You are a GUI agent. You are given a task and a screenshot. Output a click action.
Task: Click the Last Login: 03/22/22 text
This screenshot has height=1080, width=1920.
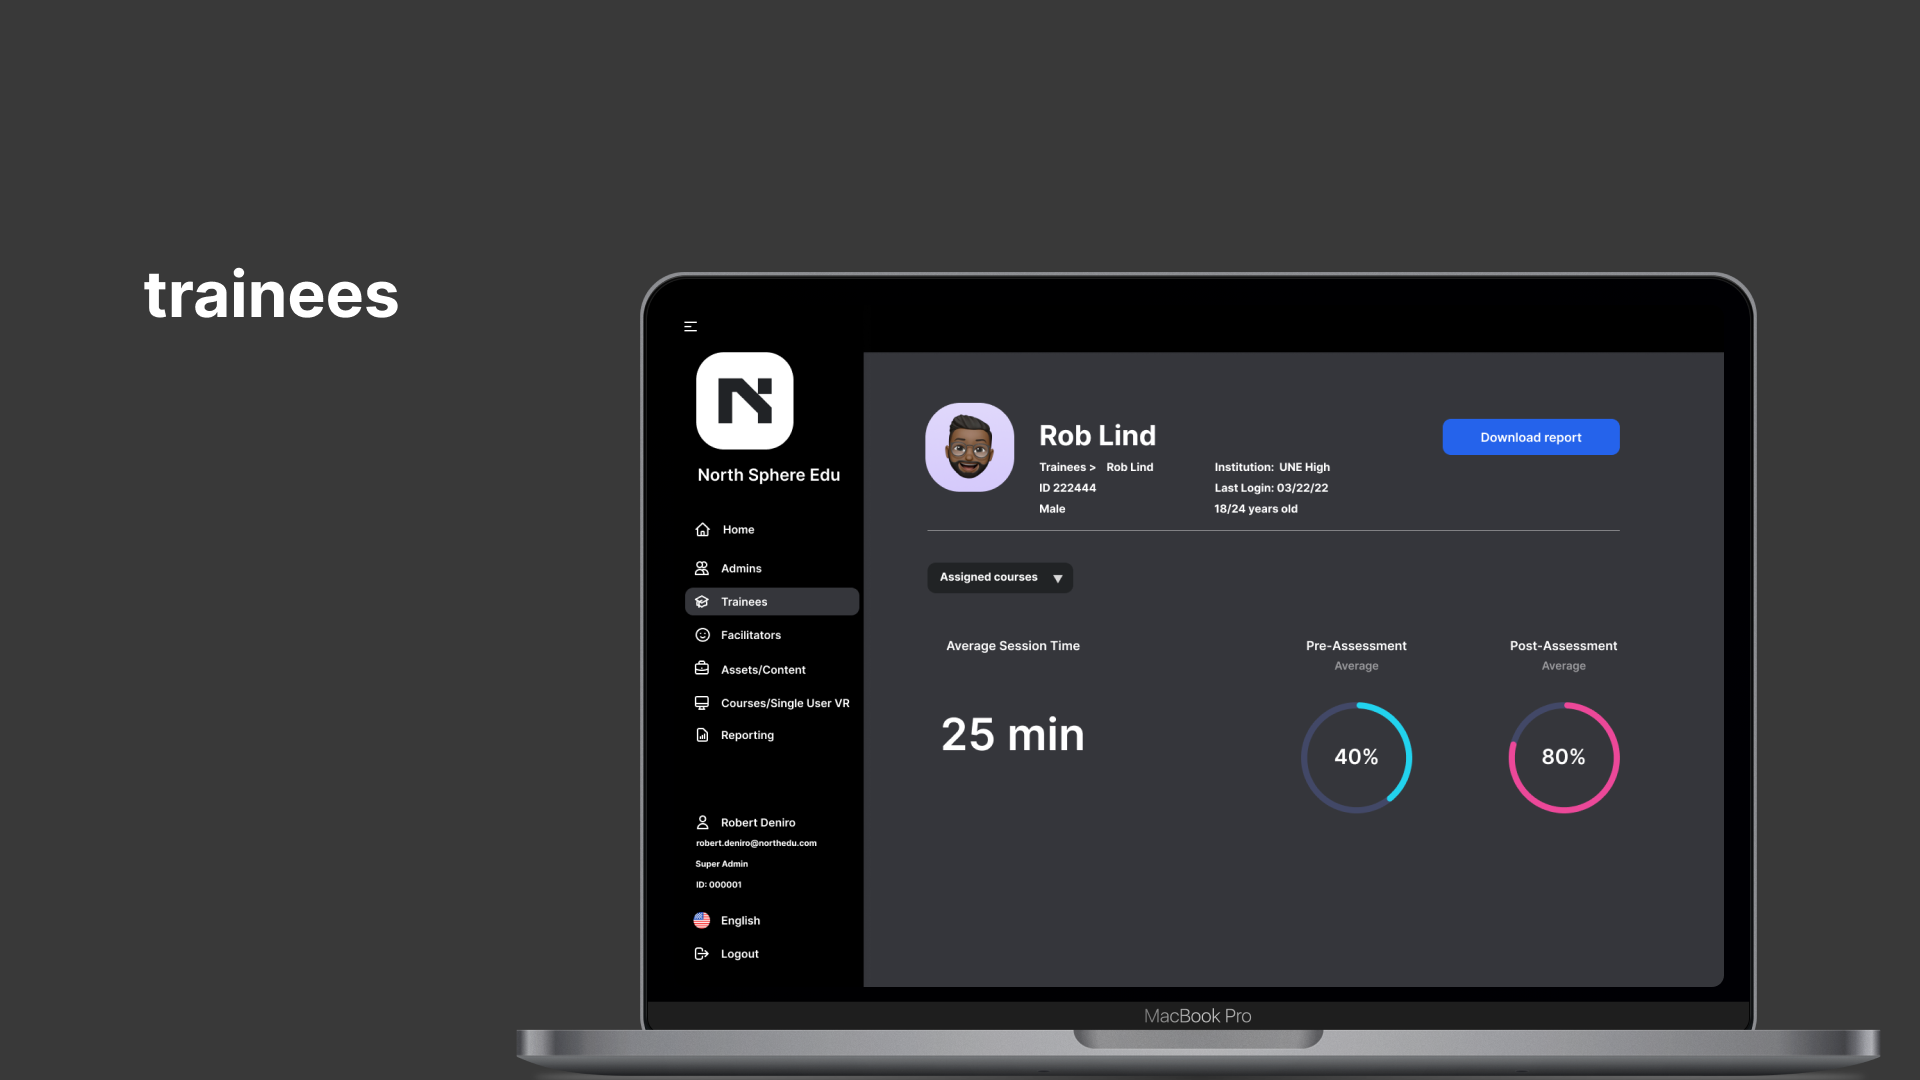[x=1271, y=488]
